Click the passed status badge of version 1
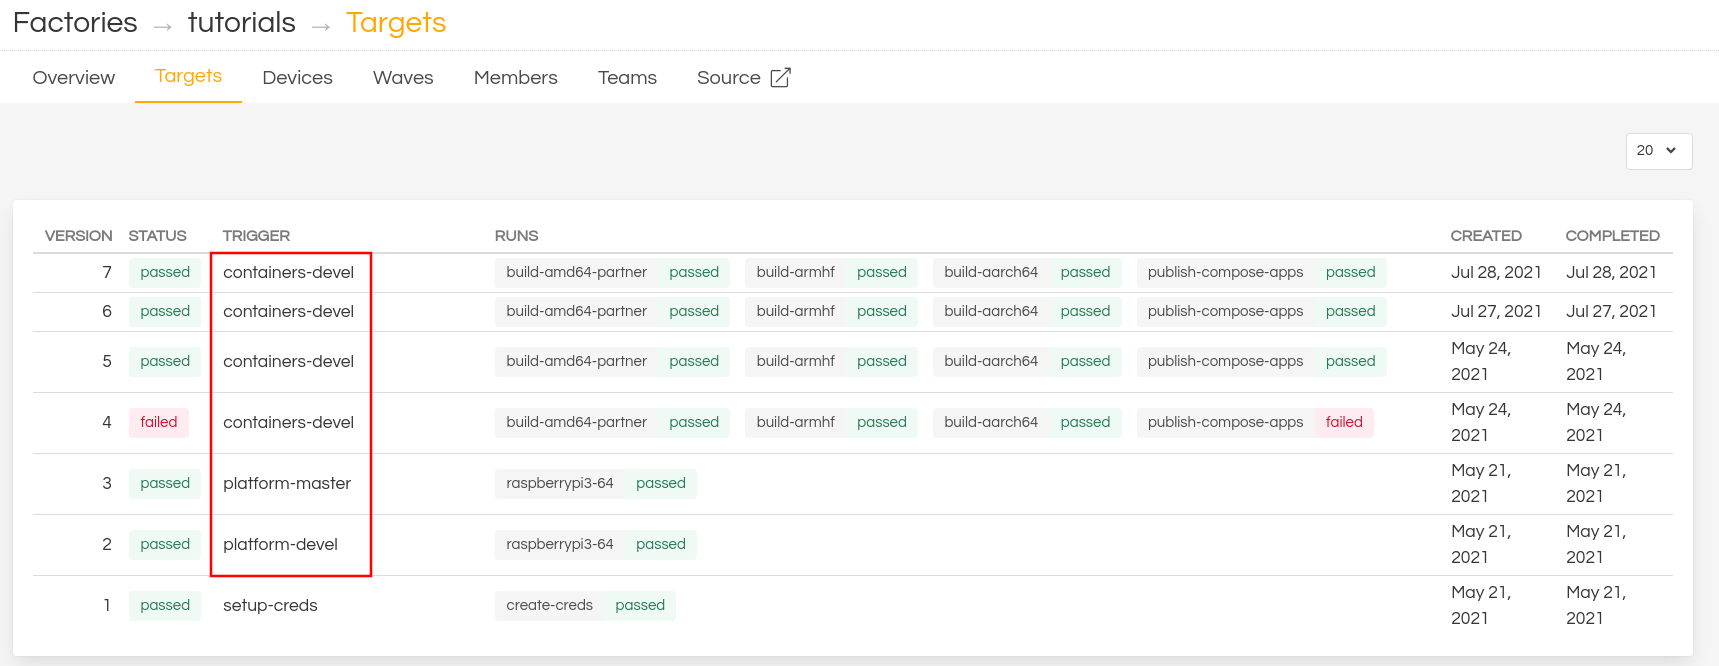 point(165,605)
